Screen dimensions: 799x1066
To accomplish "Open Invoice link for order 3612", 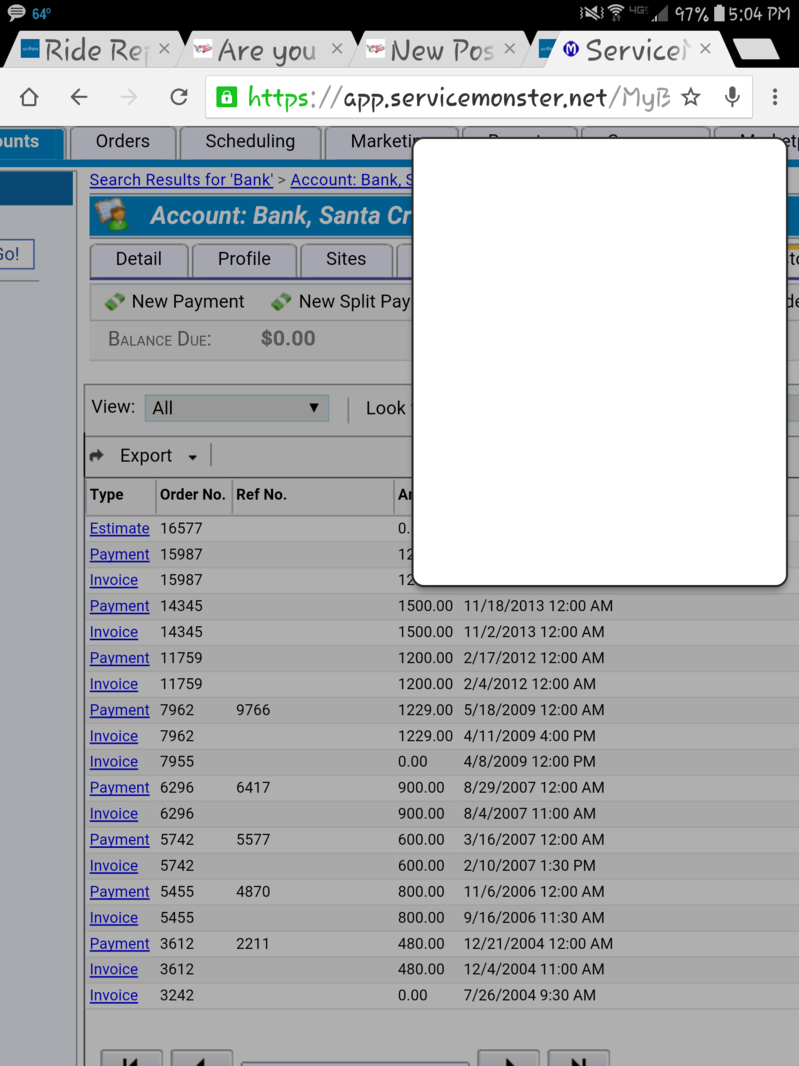I will pos(114,969).
